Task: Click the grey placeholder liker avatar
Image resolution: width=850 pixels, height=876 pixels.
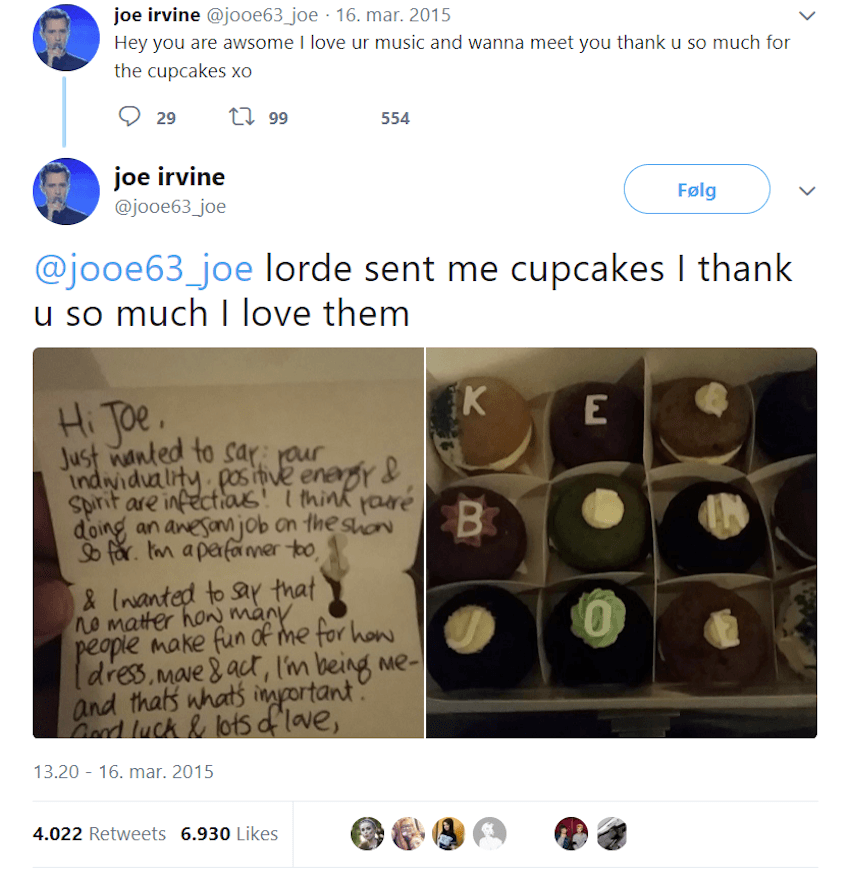Action: [489, 833]
